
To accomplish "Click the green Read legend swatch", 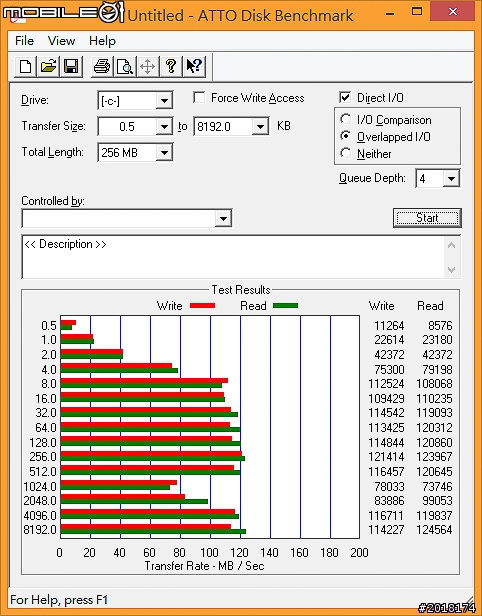I will [x=286, y=306].
